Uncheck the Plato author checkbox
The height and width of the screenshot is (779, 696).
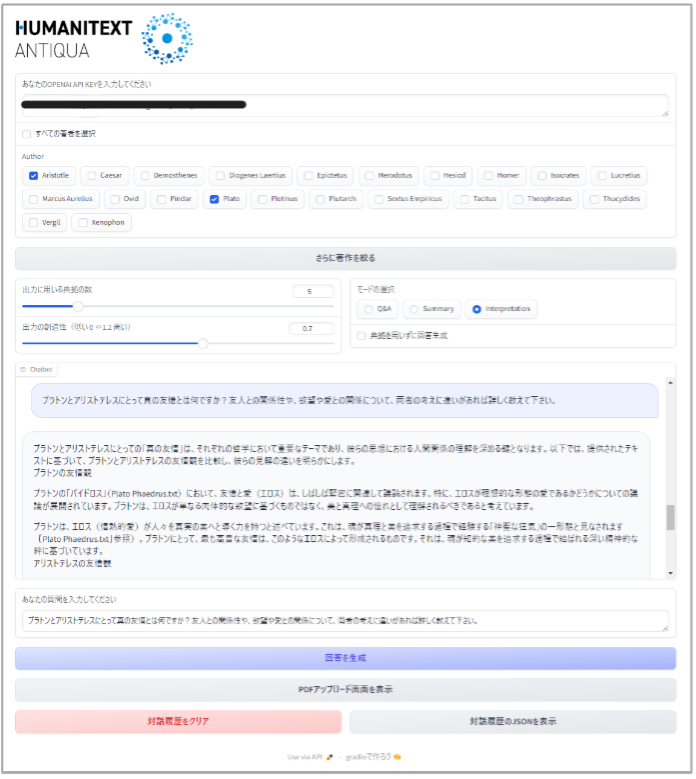(214, 199)
